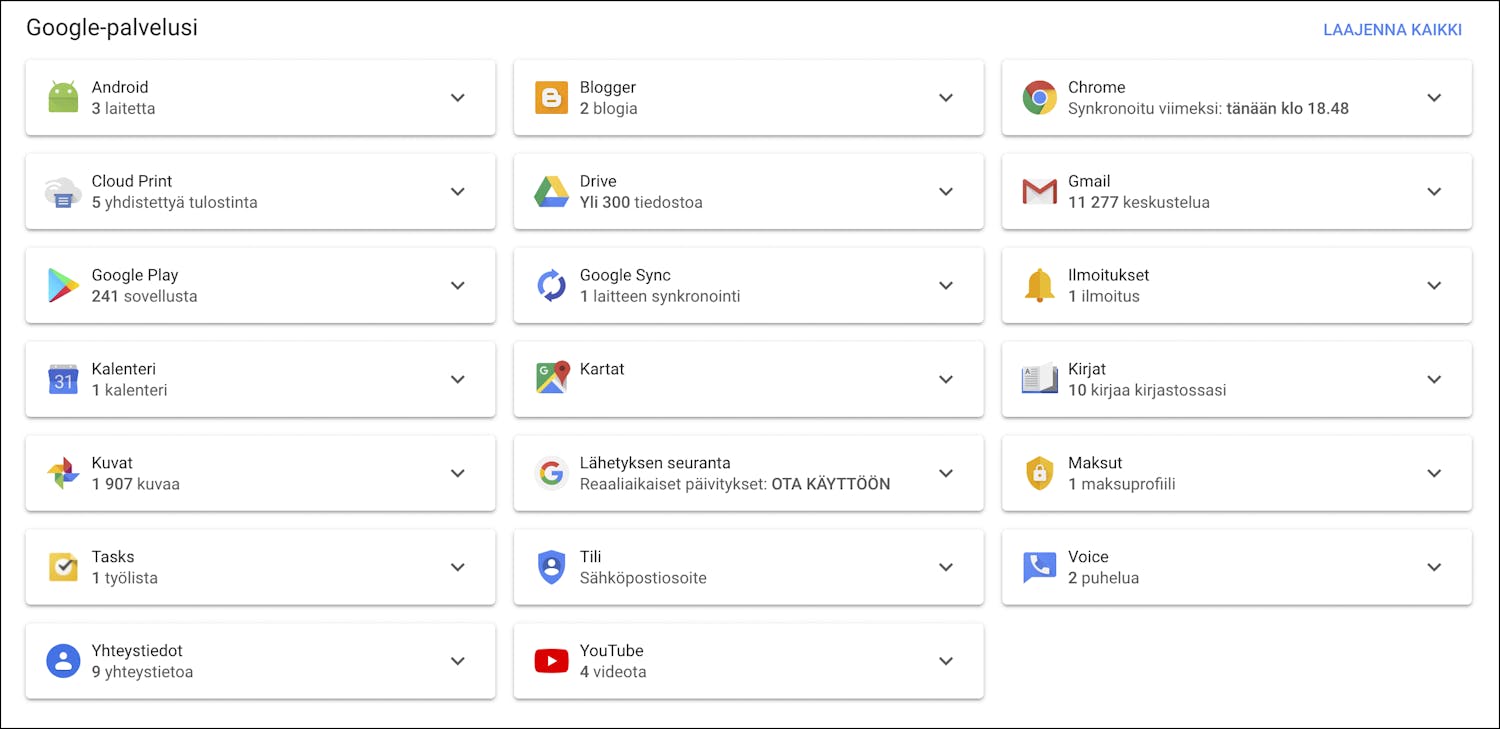The height and width of the screenshot is (729, 1500).
Task: Click the Kirjat book icon
Action: point(1039,379)
